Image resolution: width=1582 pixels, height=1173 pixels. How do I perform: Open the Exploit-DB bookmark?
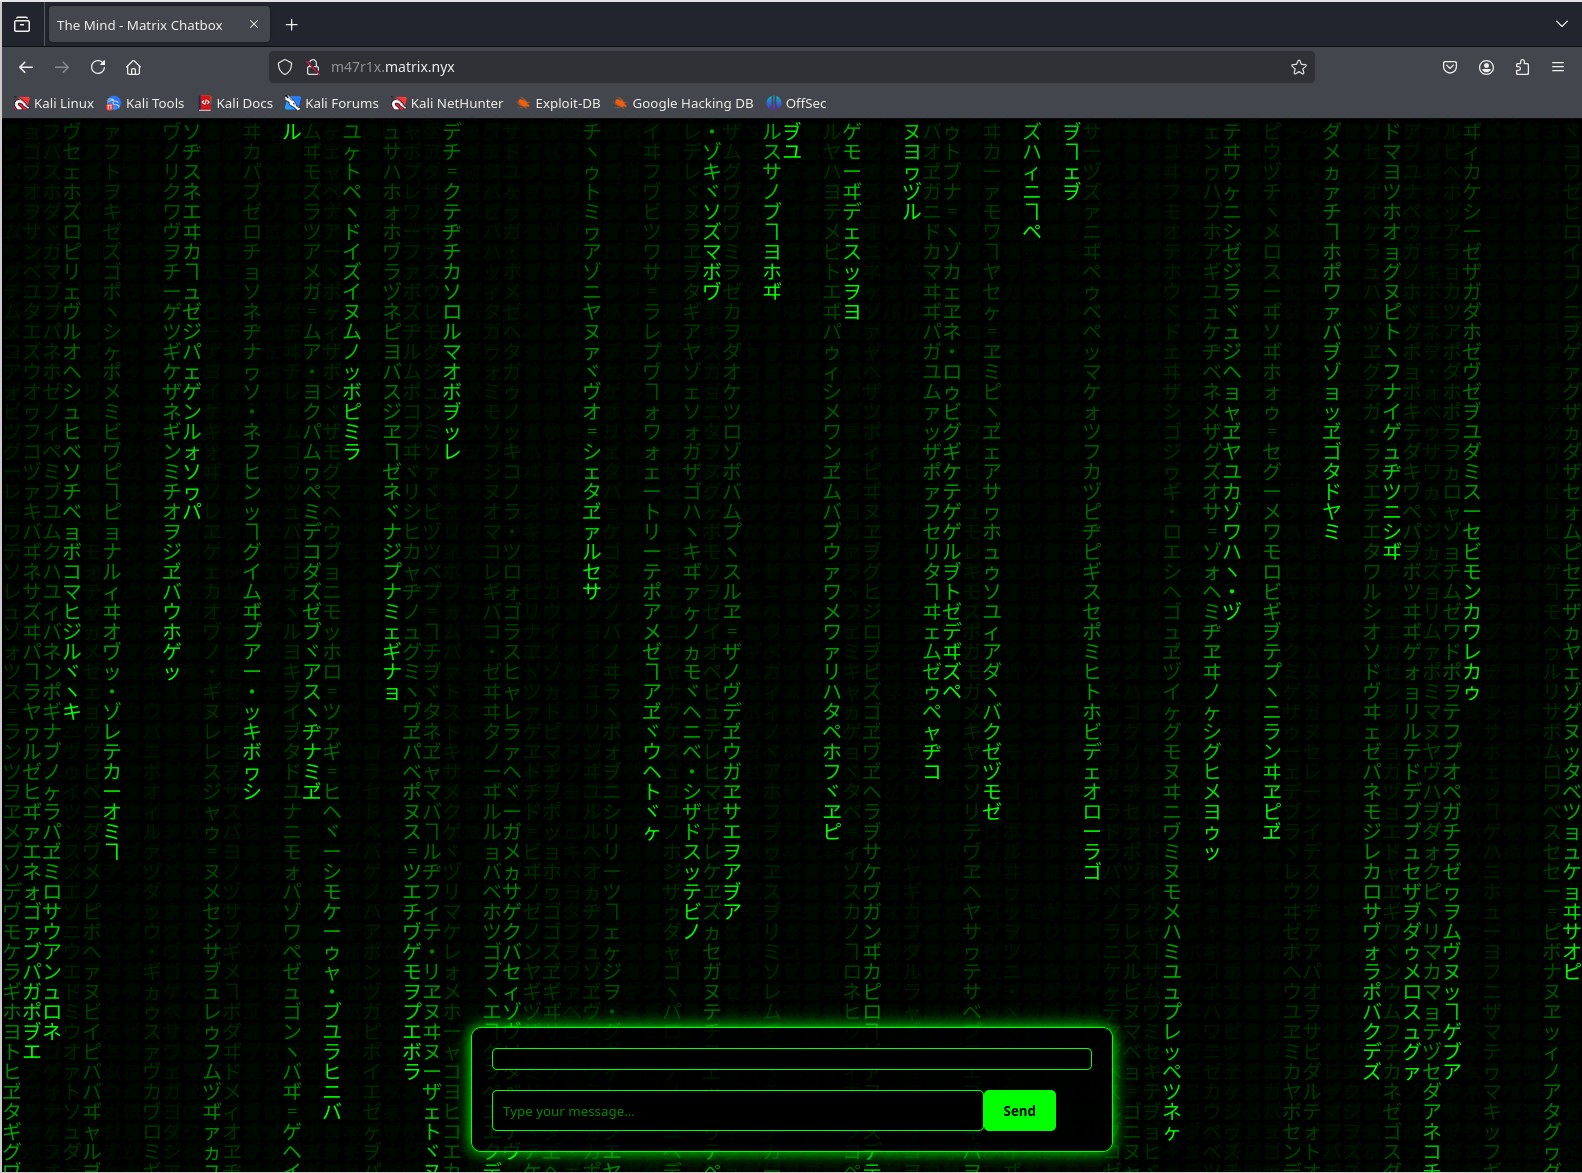558,103
